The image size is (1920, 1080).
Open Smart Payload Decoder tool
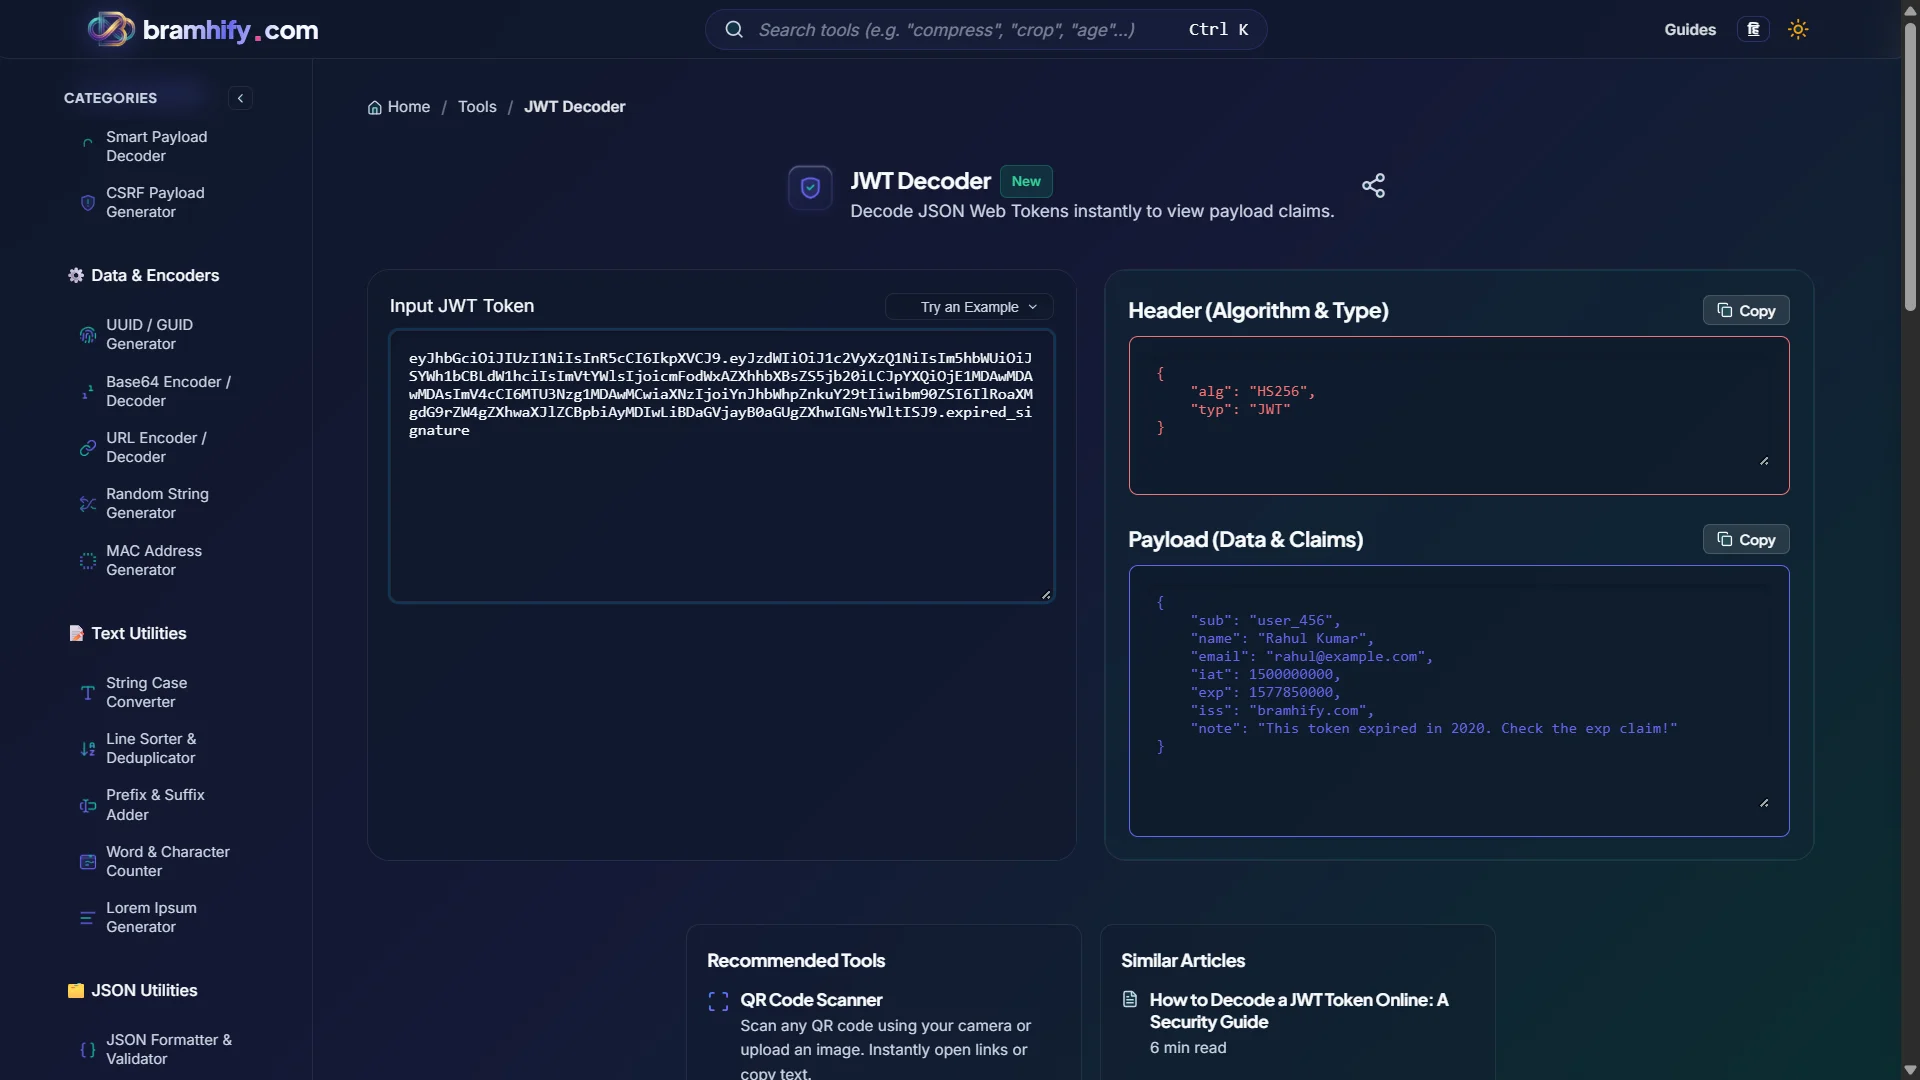point(156,146)
